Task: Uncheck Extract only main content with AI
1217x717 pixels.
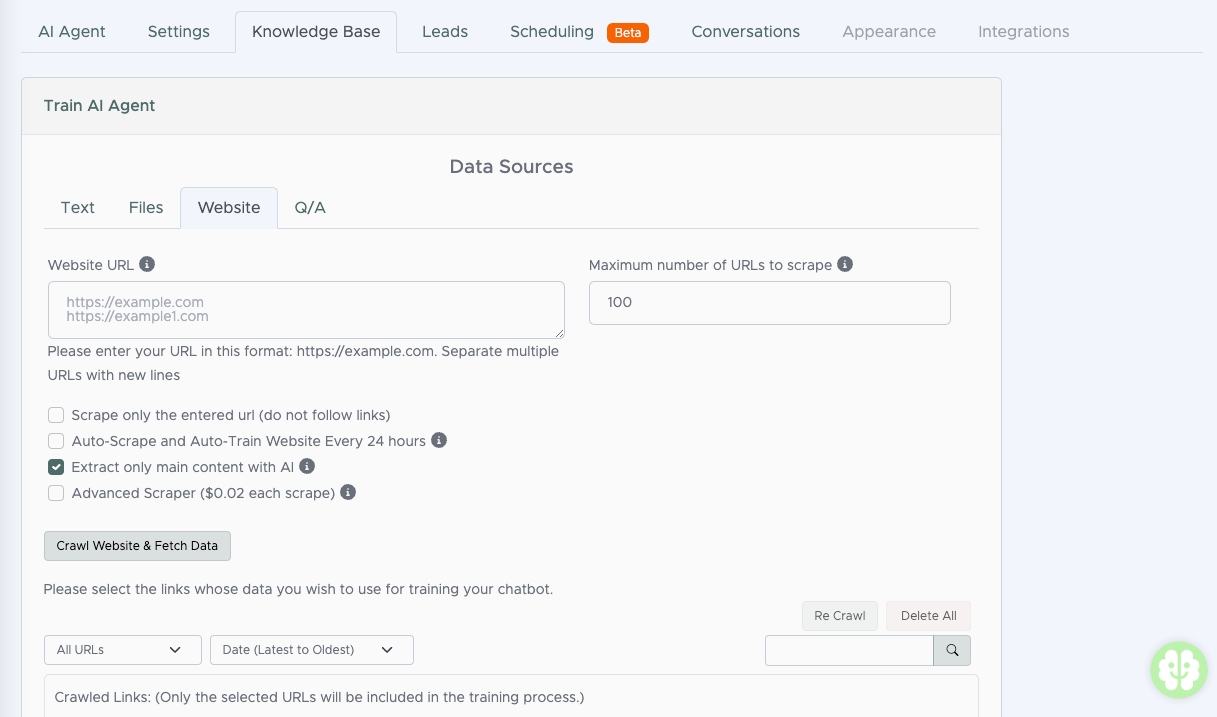Action: pyautogui.click(x=56, y=467)
